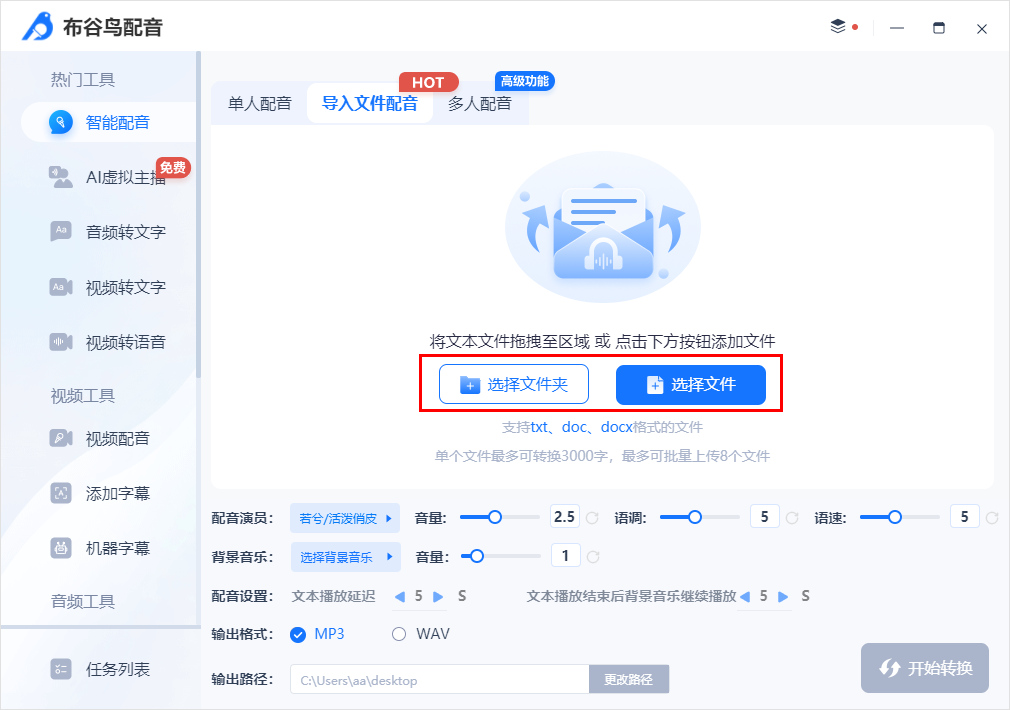
Task: Reset 语调 value with refresh icon
Action: click(x=792, y=517)
